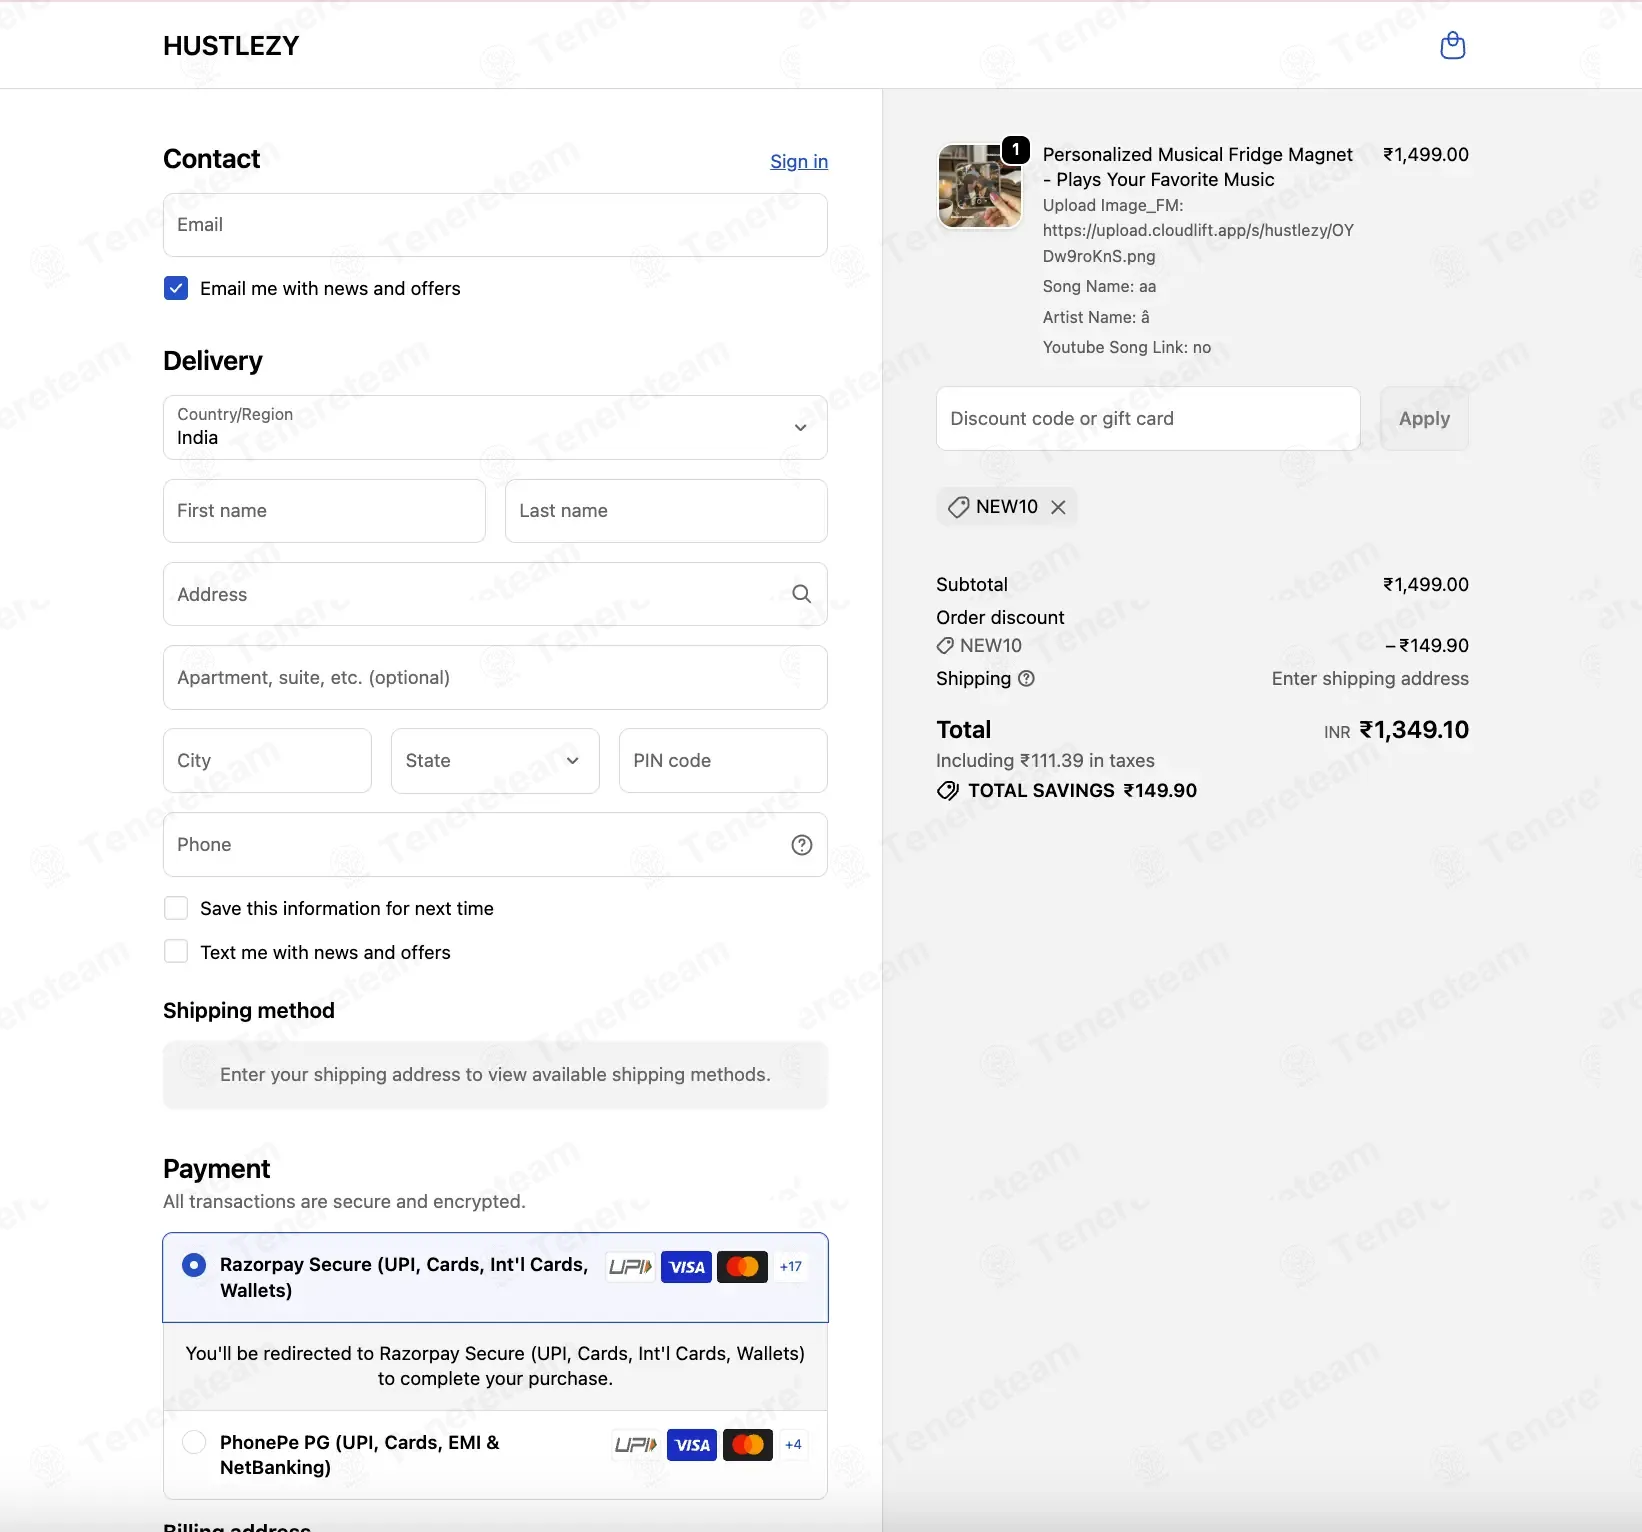
Task: Click the discount amount −₹149.90
Action: click(x=1426, y=646)
